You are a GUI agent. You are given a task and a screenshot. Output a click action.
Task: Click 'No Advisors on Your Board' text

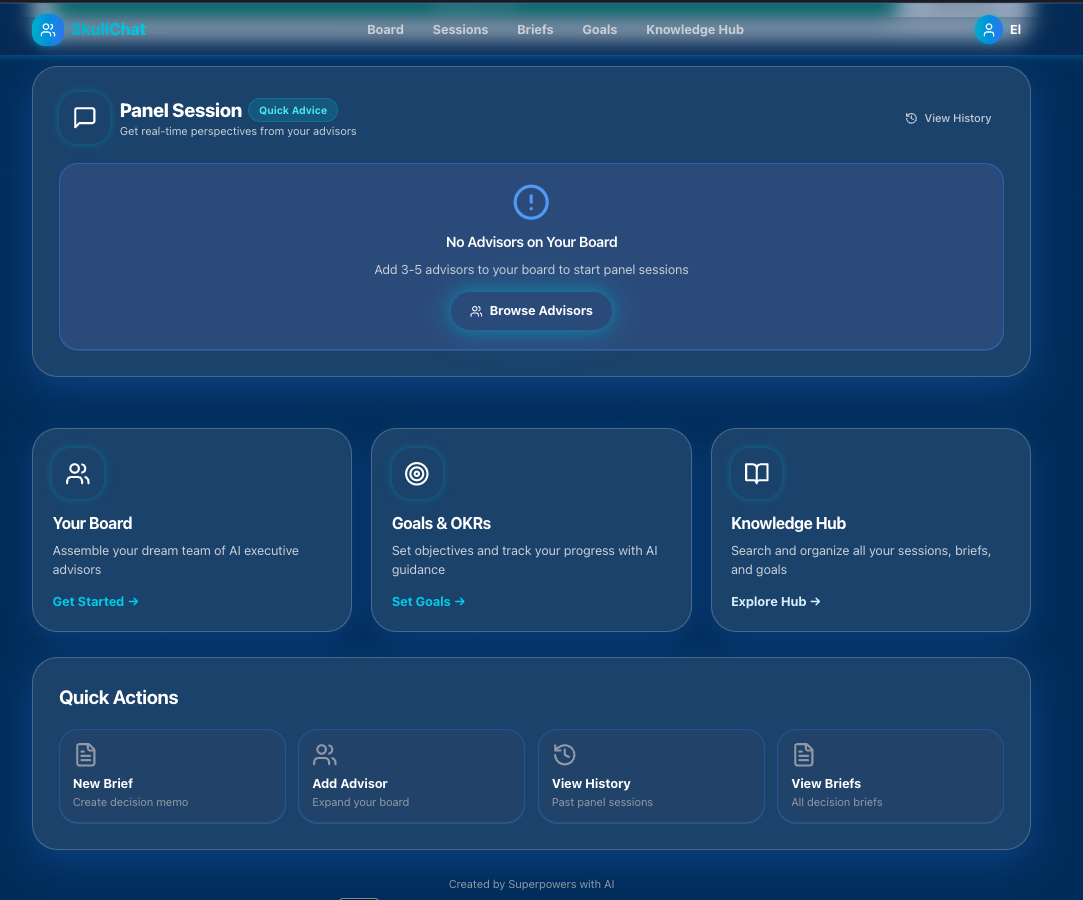point(531,242)
